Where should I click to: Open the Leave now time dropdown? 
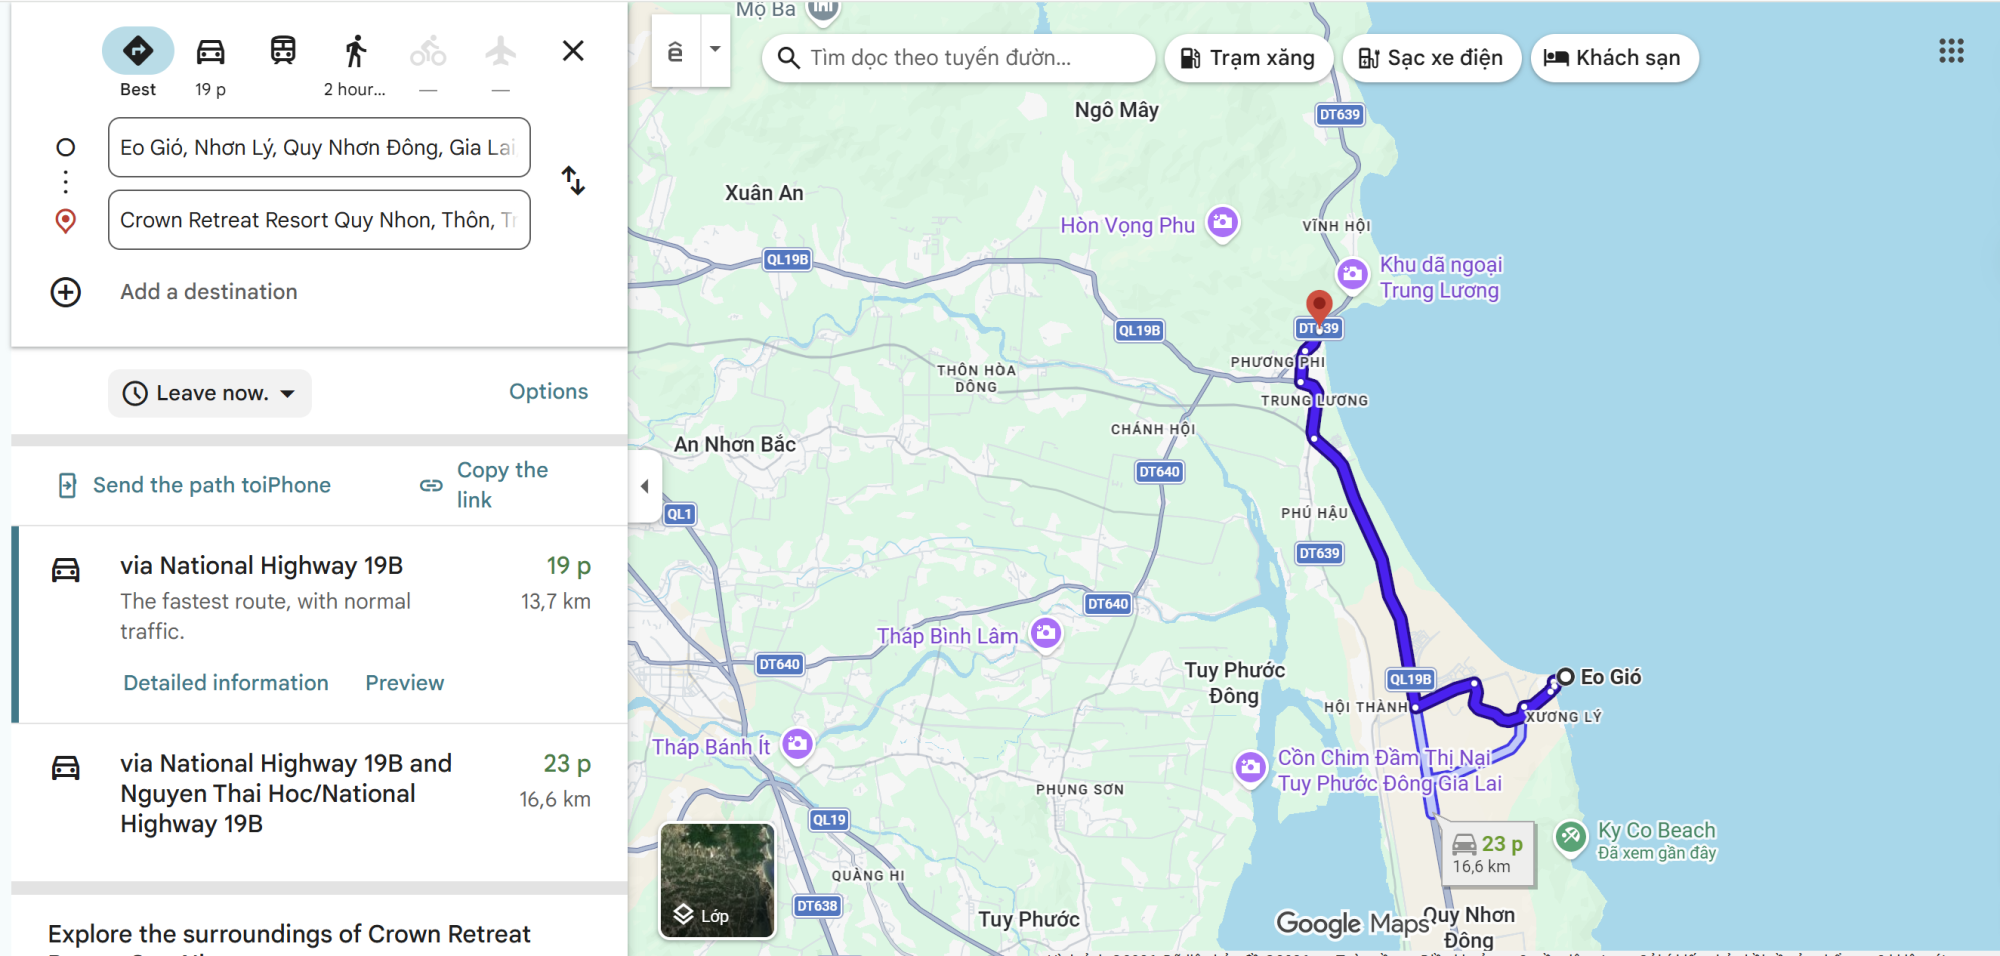(210, 393)
